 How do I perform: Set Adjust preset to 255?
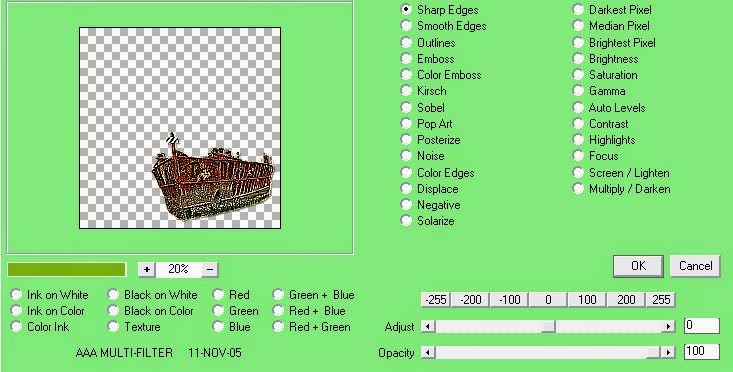[x=661, y=300]
